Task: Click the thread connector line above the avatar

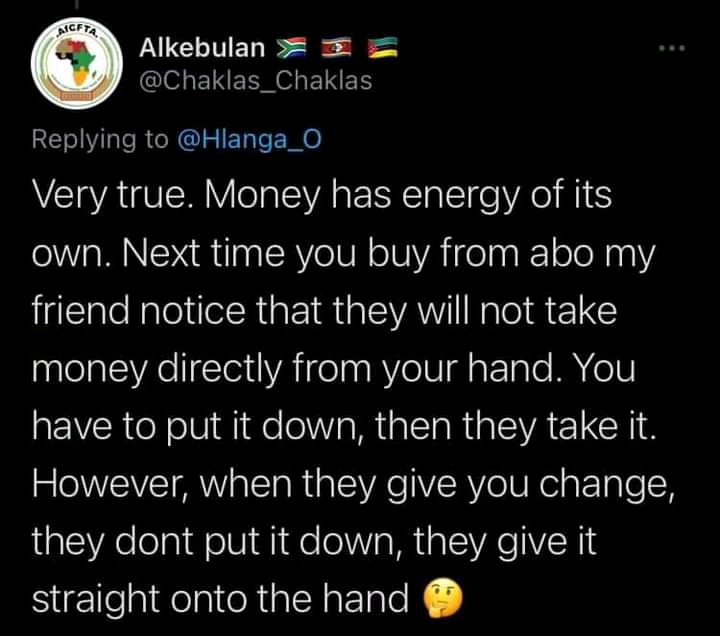Action: coord(77,4)
